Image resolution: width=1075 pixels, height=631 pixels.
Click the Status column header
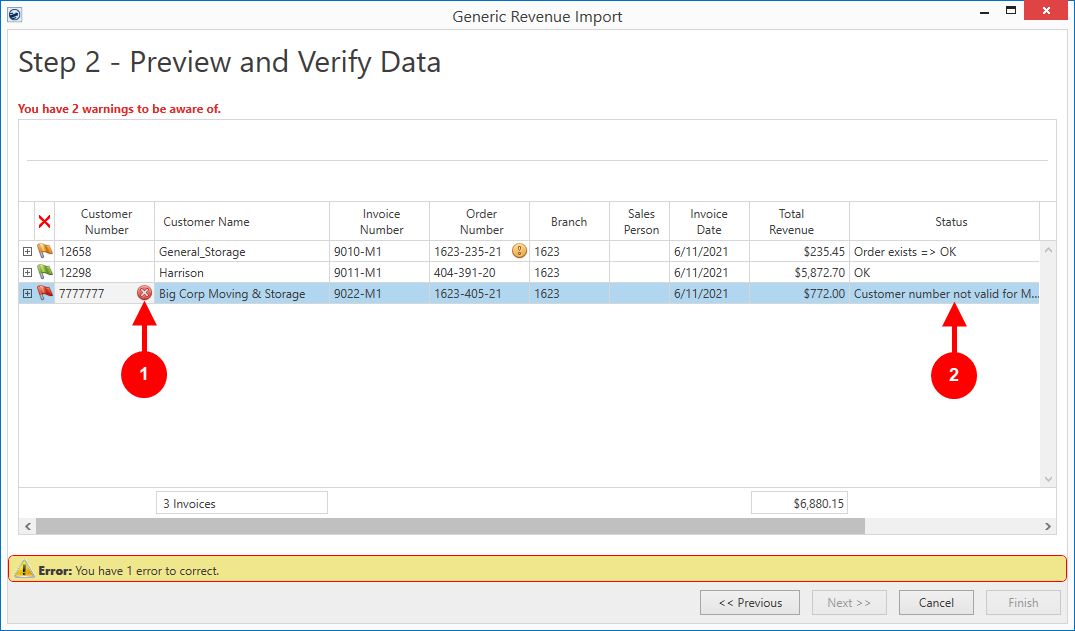(x=950, y=222)
